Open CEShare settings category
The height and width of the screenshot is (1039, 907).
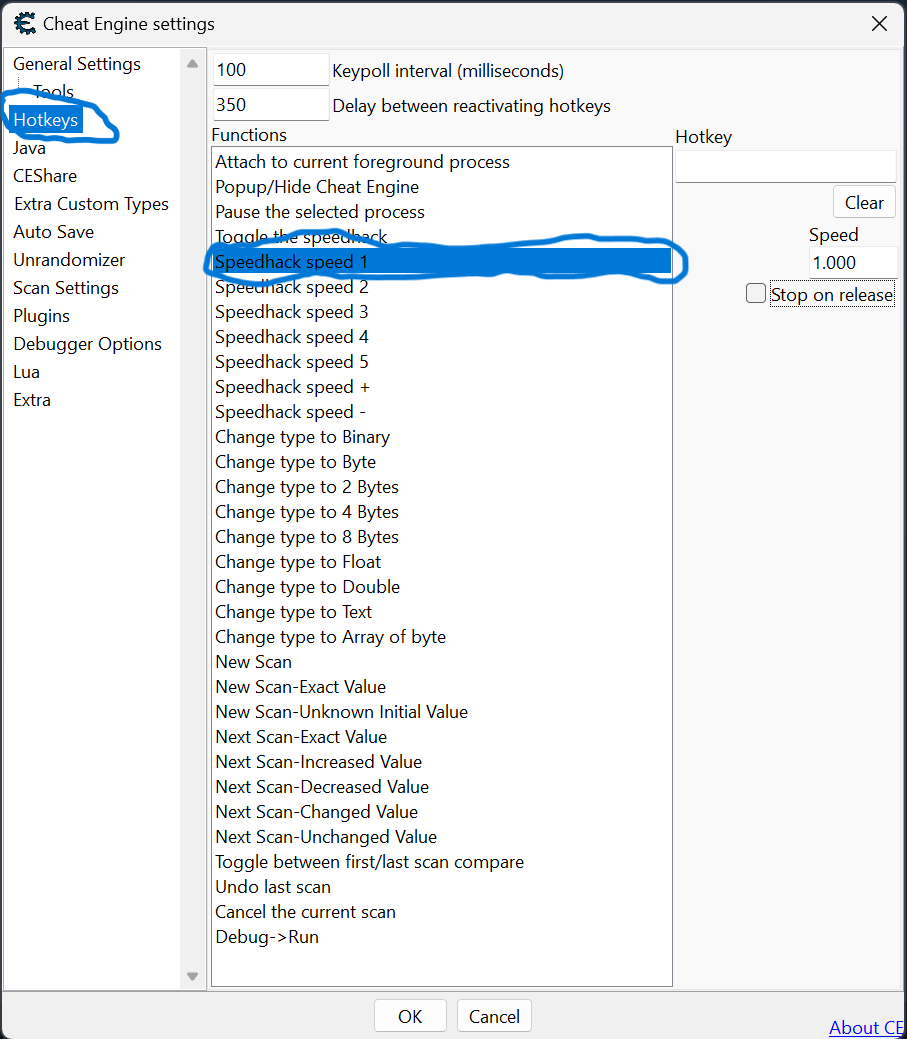point(45,176)
